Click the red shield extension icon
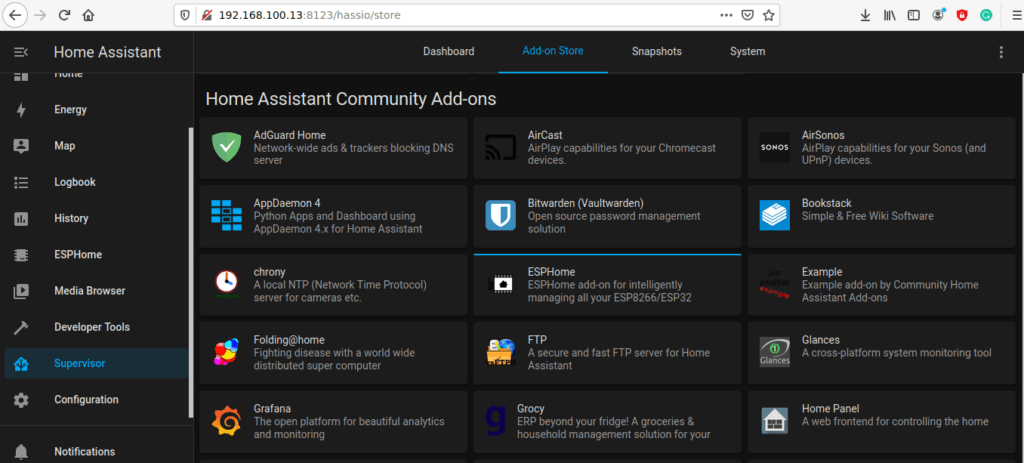 click(x=962, y=15)
